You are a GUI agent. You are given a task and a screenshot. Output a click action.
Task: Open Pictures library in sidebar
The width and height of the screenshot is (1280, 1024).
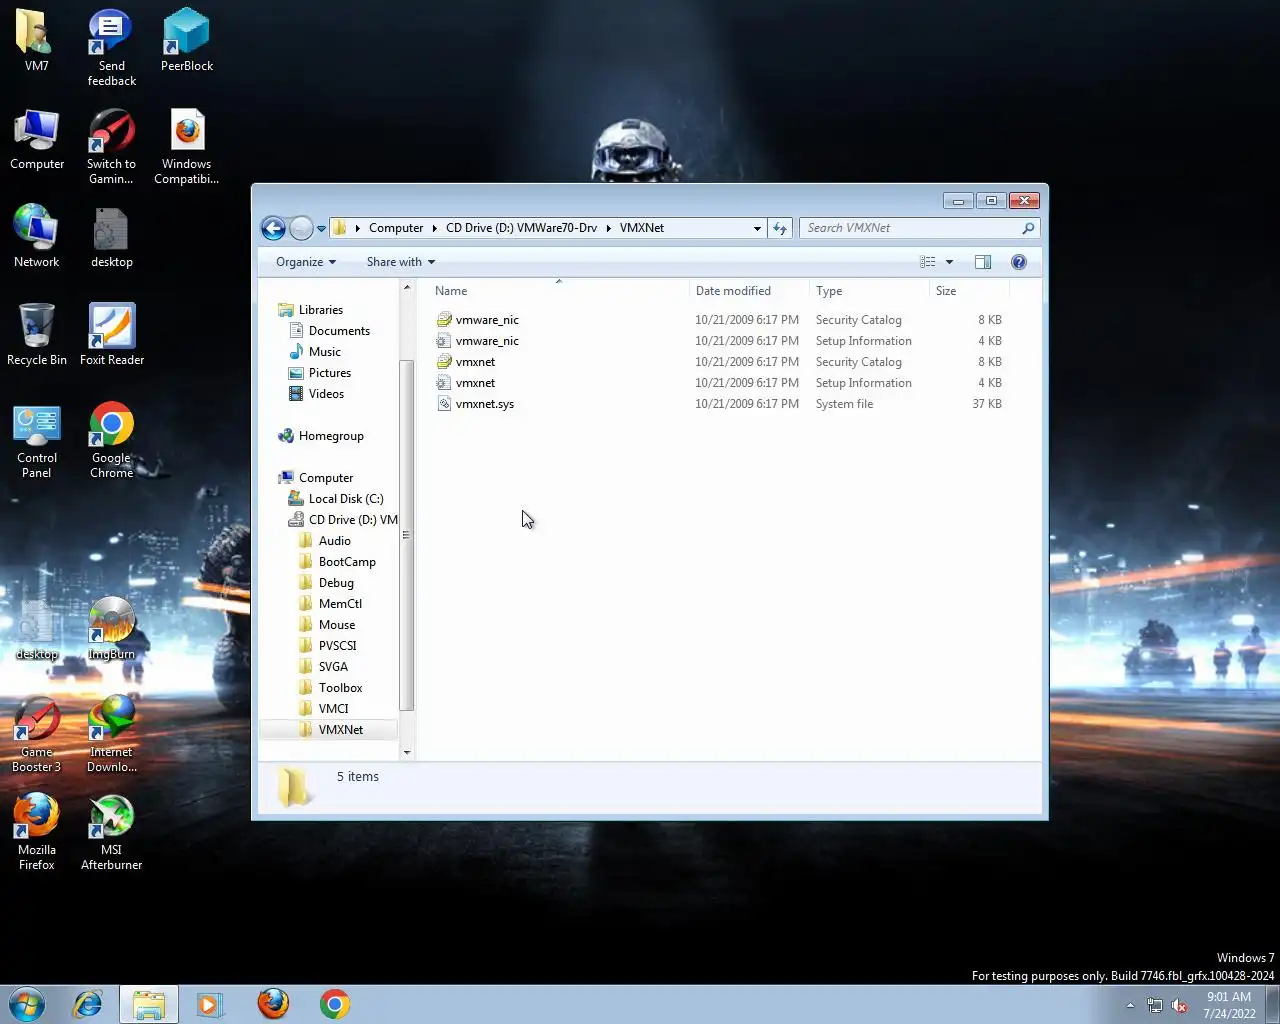pos(329,373)
